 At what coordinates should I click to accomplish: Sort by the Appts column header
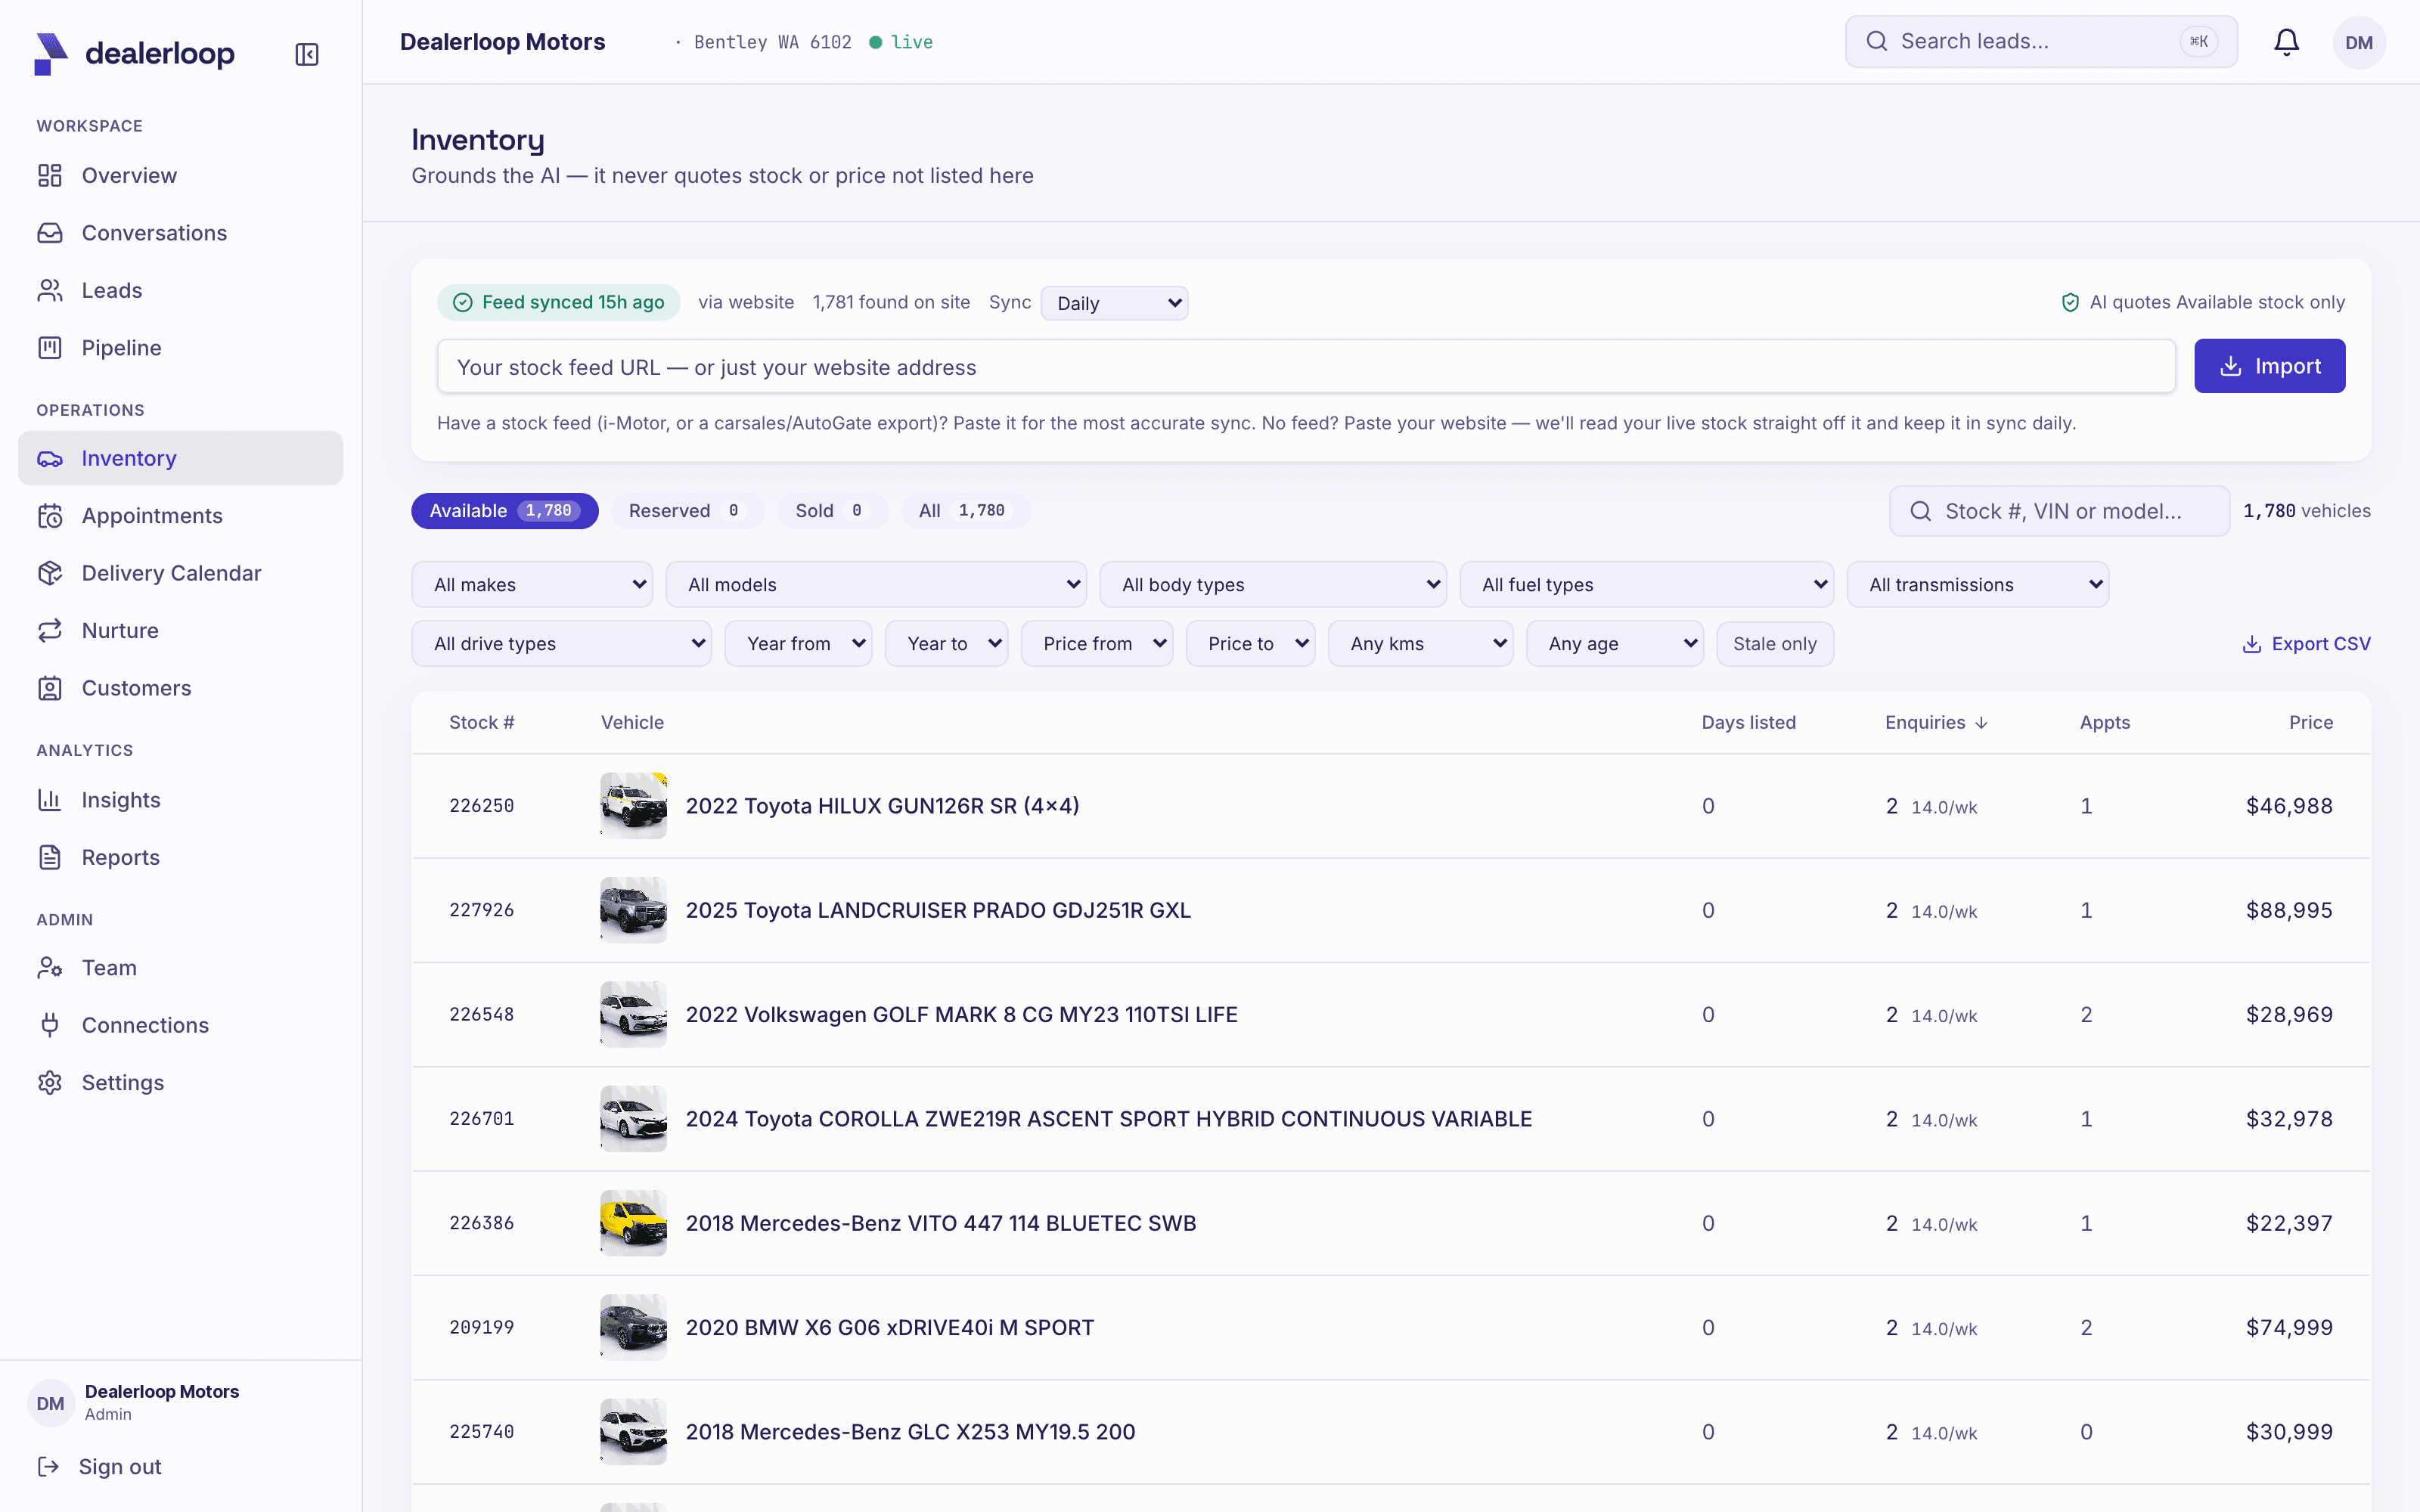2104,723
